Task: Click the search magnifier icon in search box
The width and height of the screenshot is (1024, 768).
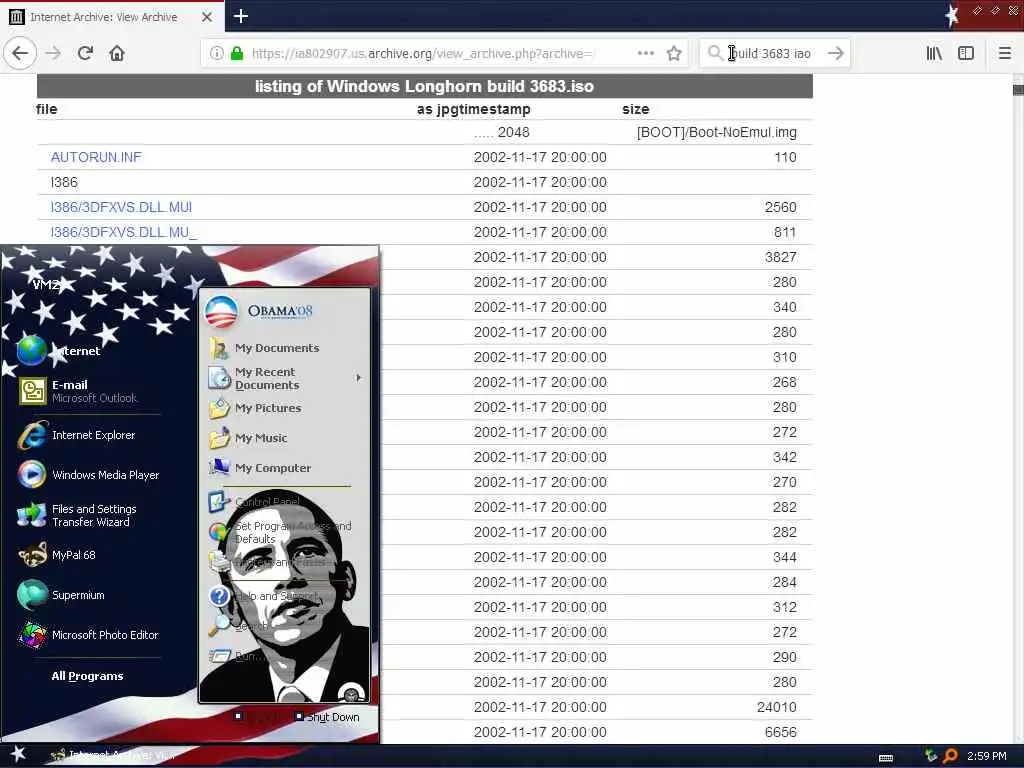Action: (x=714, y=53)
